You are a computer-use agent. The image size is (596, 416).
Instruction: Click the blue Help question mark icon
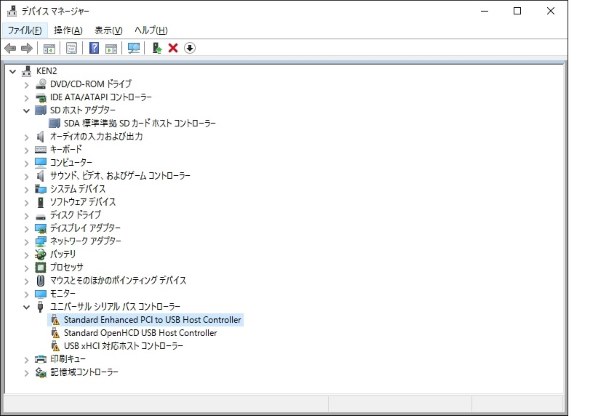[94, 48]
